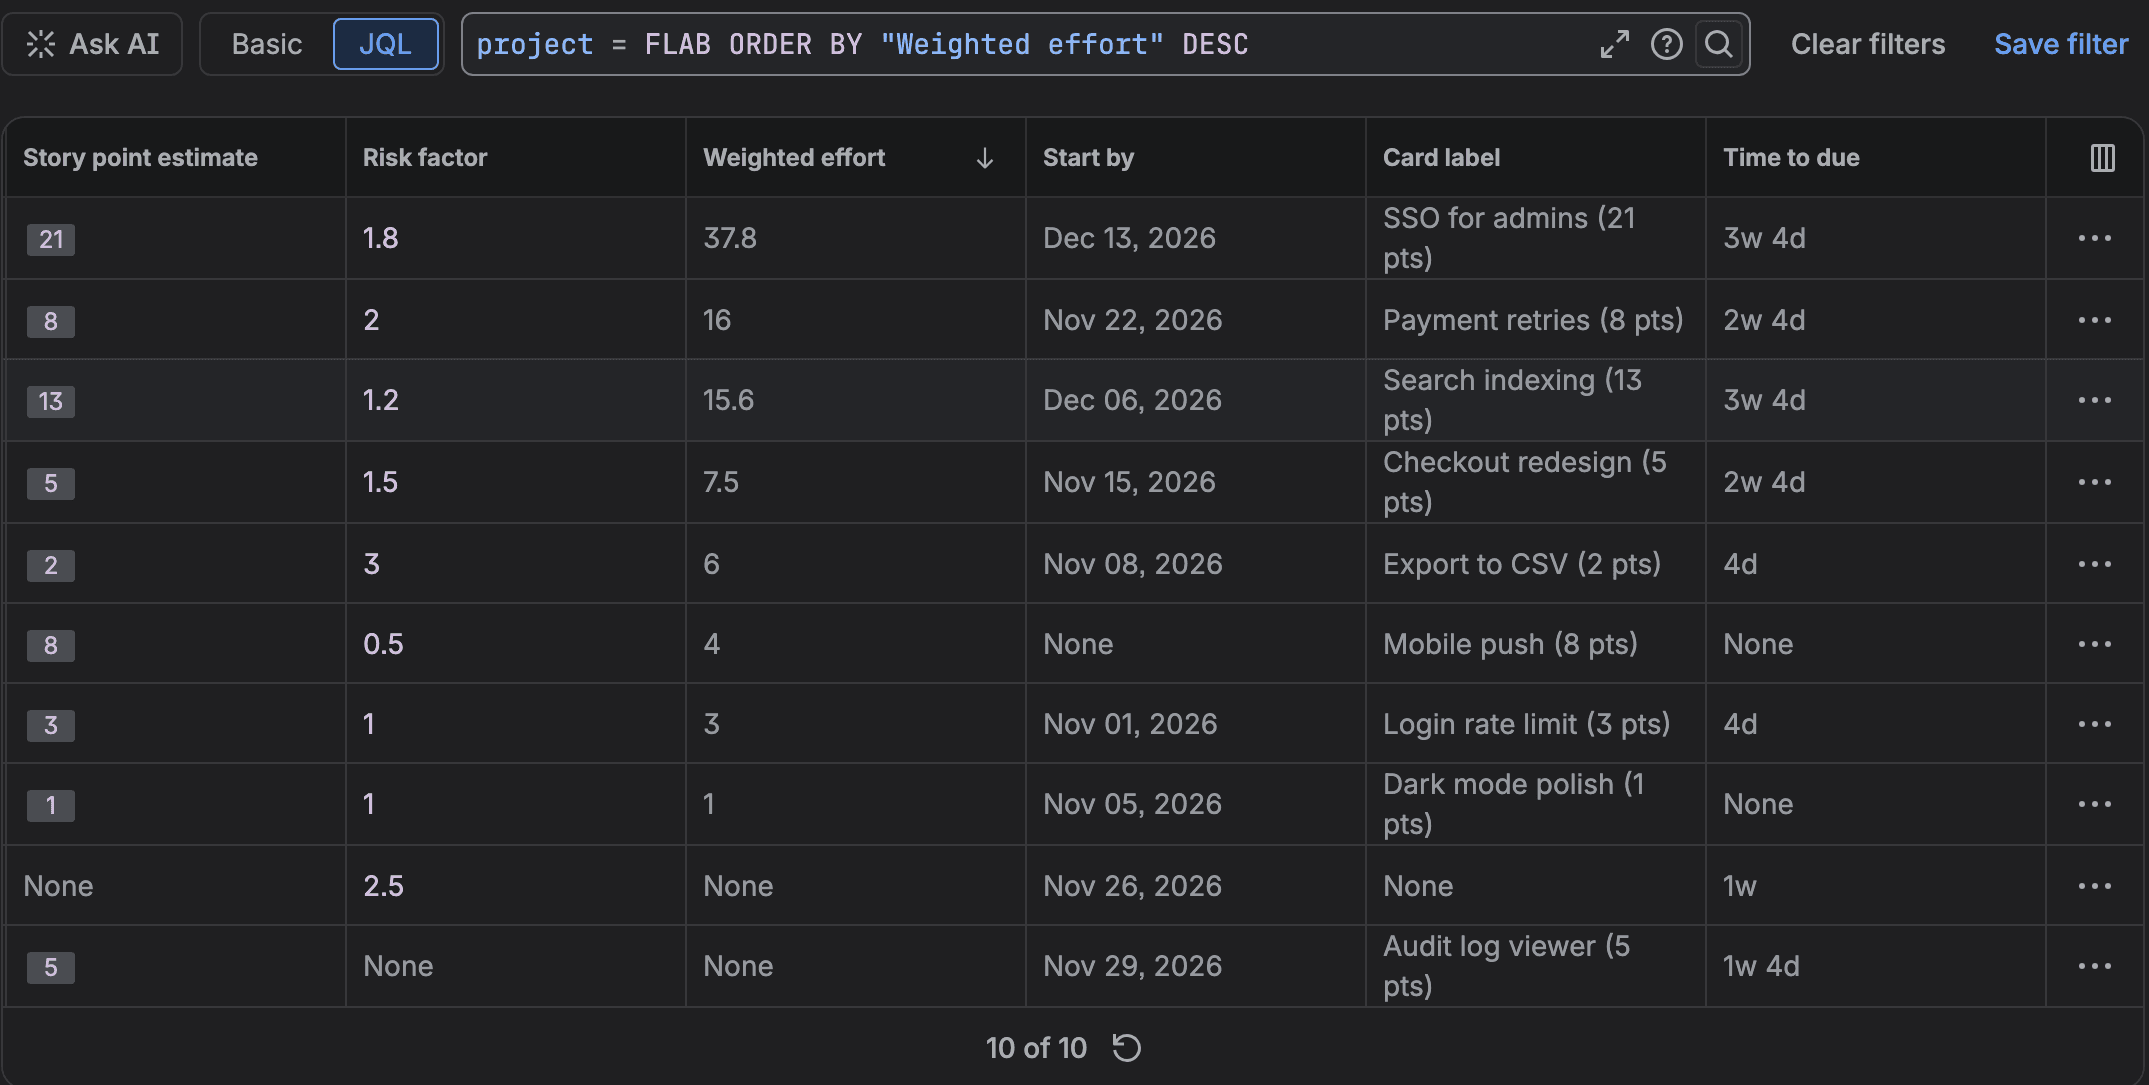The height and width of the screenshot is (1085, 2149).
Task: Click the story point badge 13
Action: (51, 401)
